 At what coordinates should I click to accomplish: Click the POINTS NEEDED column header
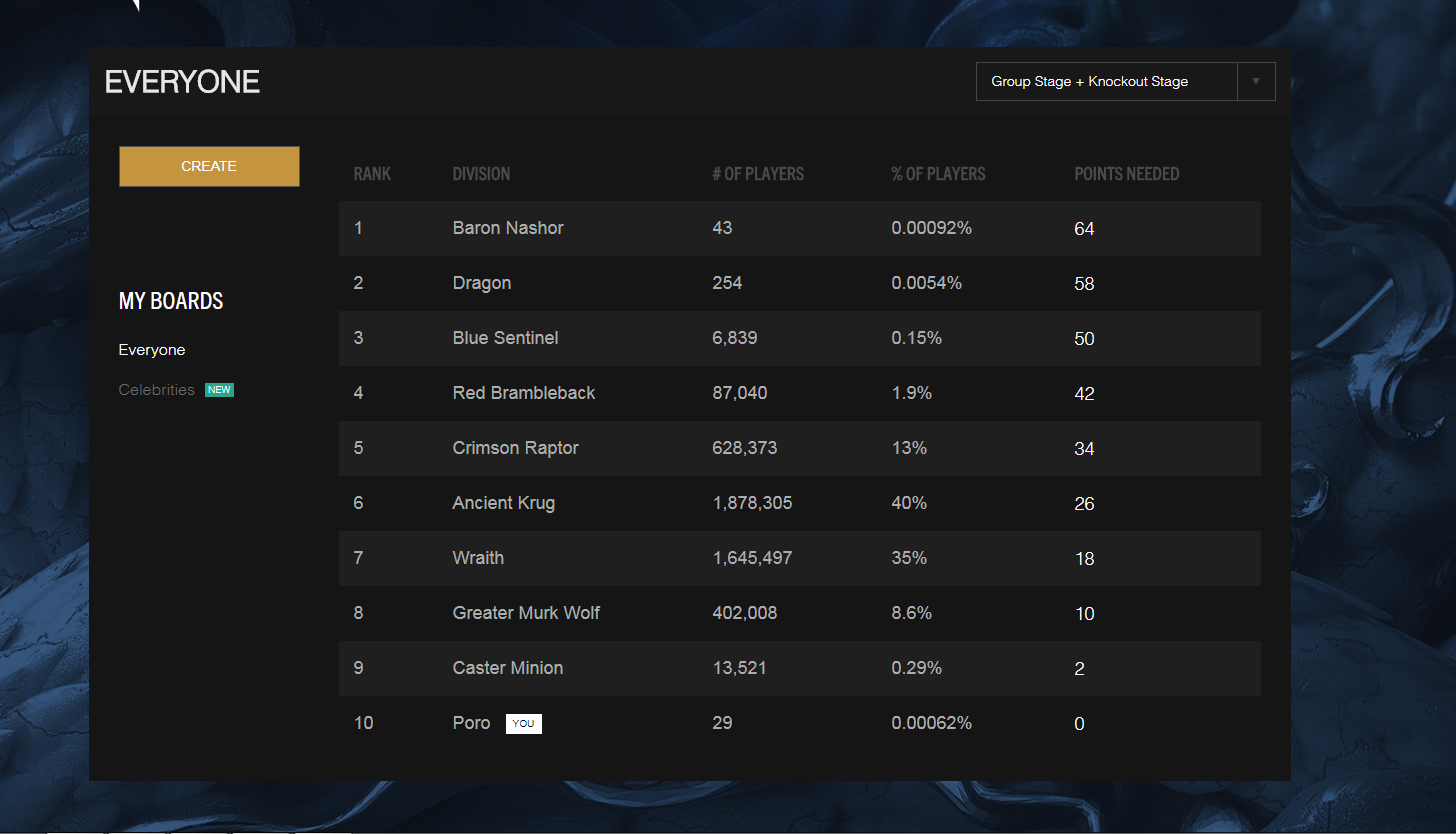[1127, 174]
